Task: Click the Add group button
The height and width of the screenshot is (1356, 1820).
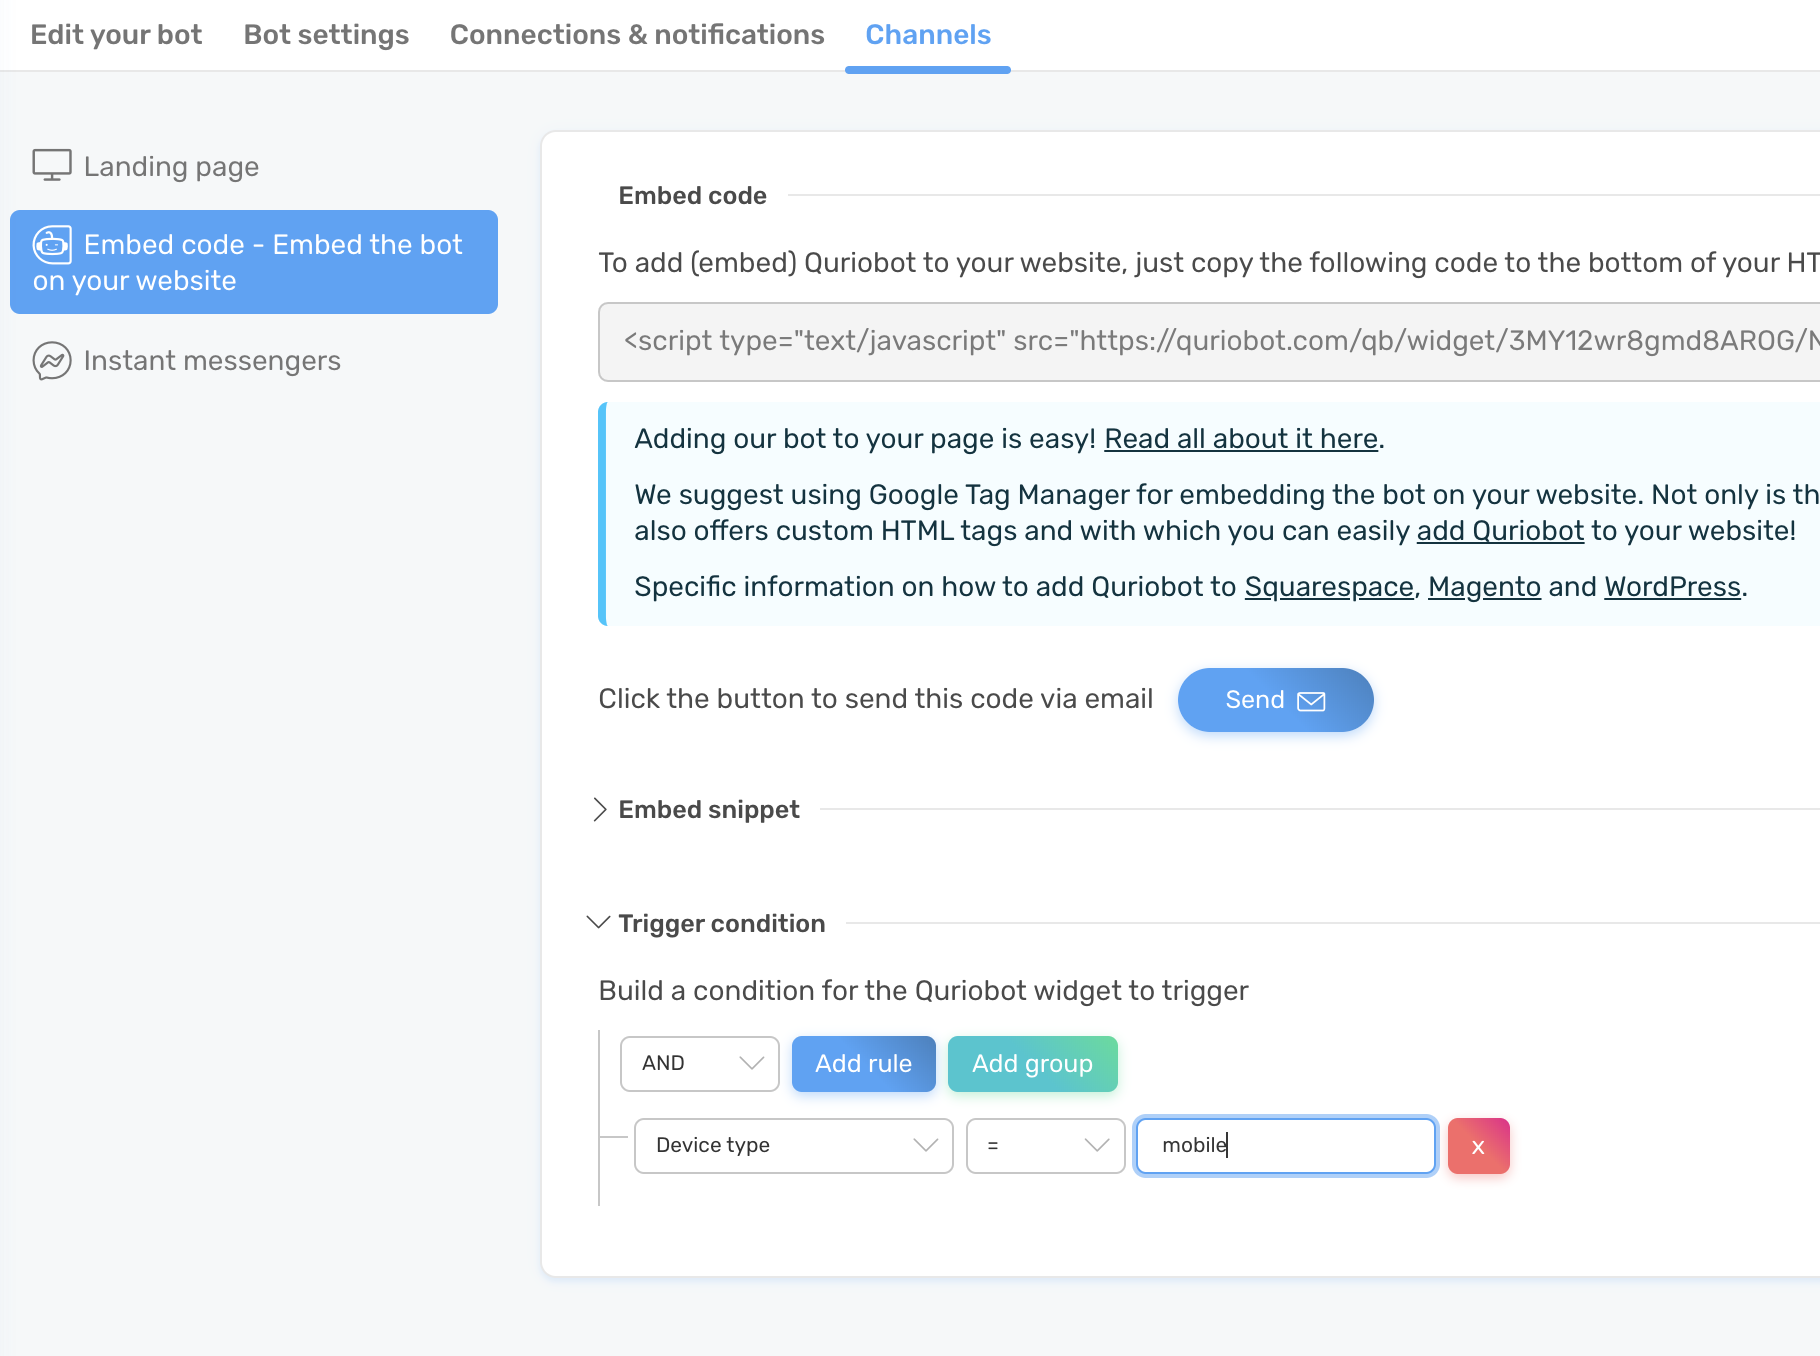Action: pyautogui.click(x=1032, y=1064)
